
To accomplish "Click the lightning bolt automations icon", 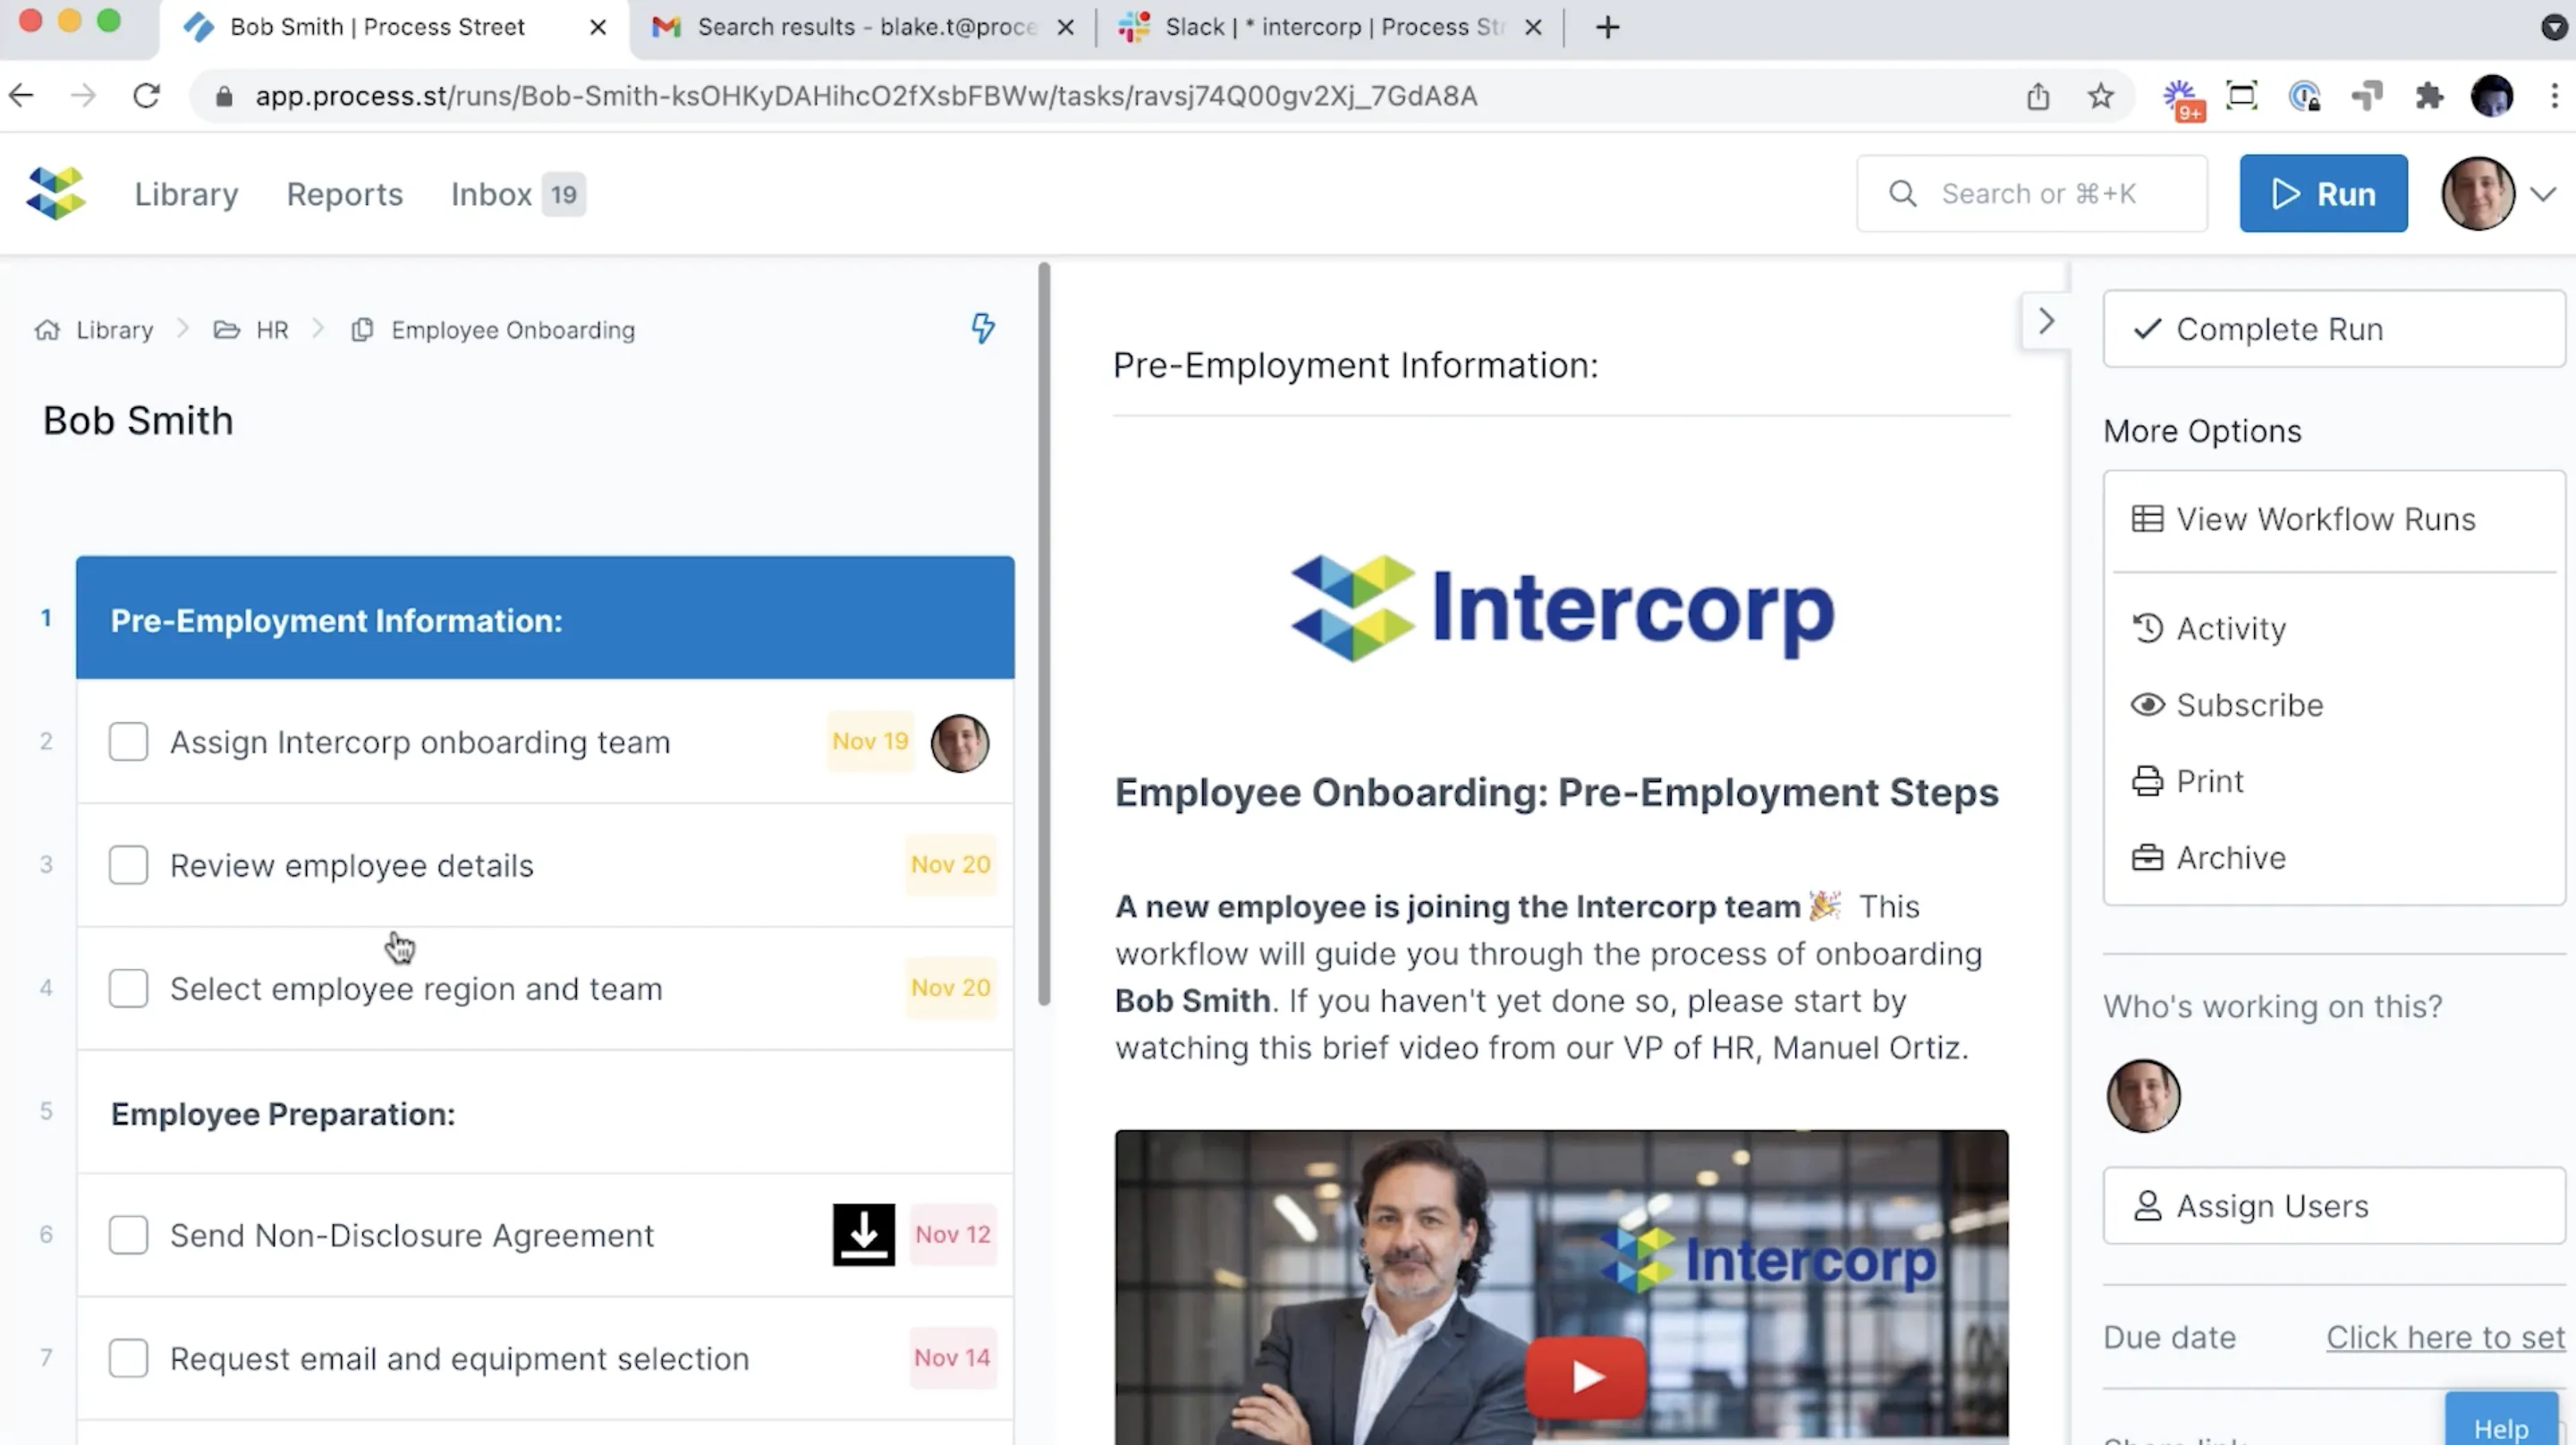I will (x=983, y=328).
